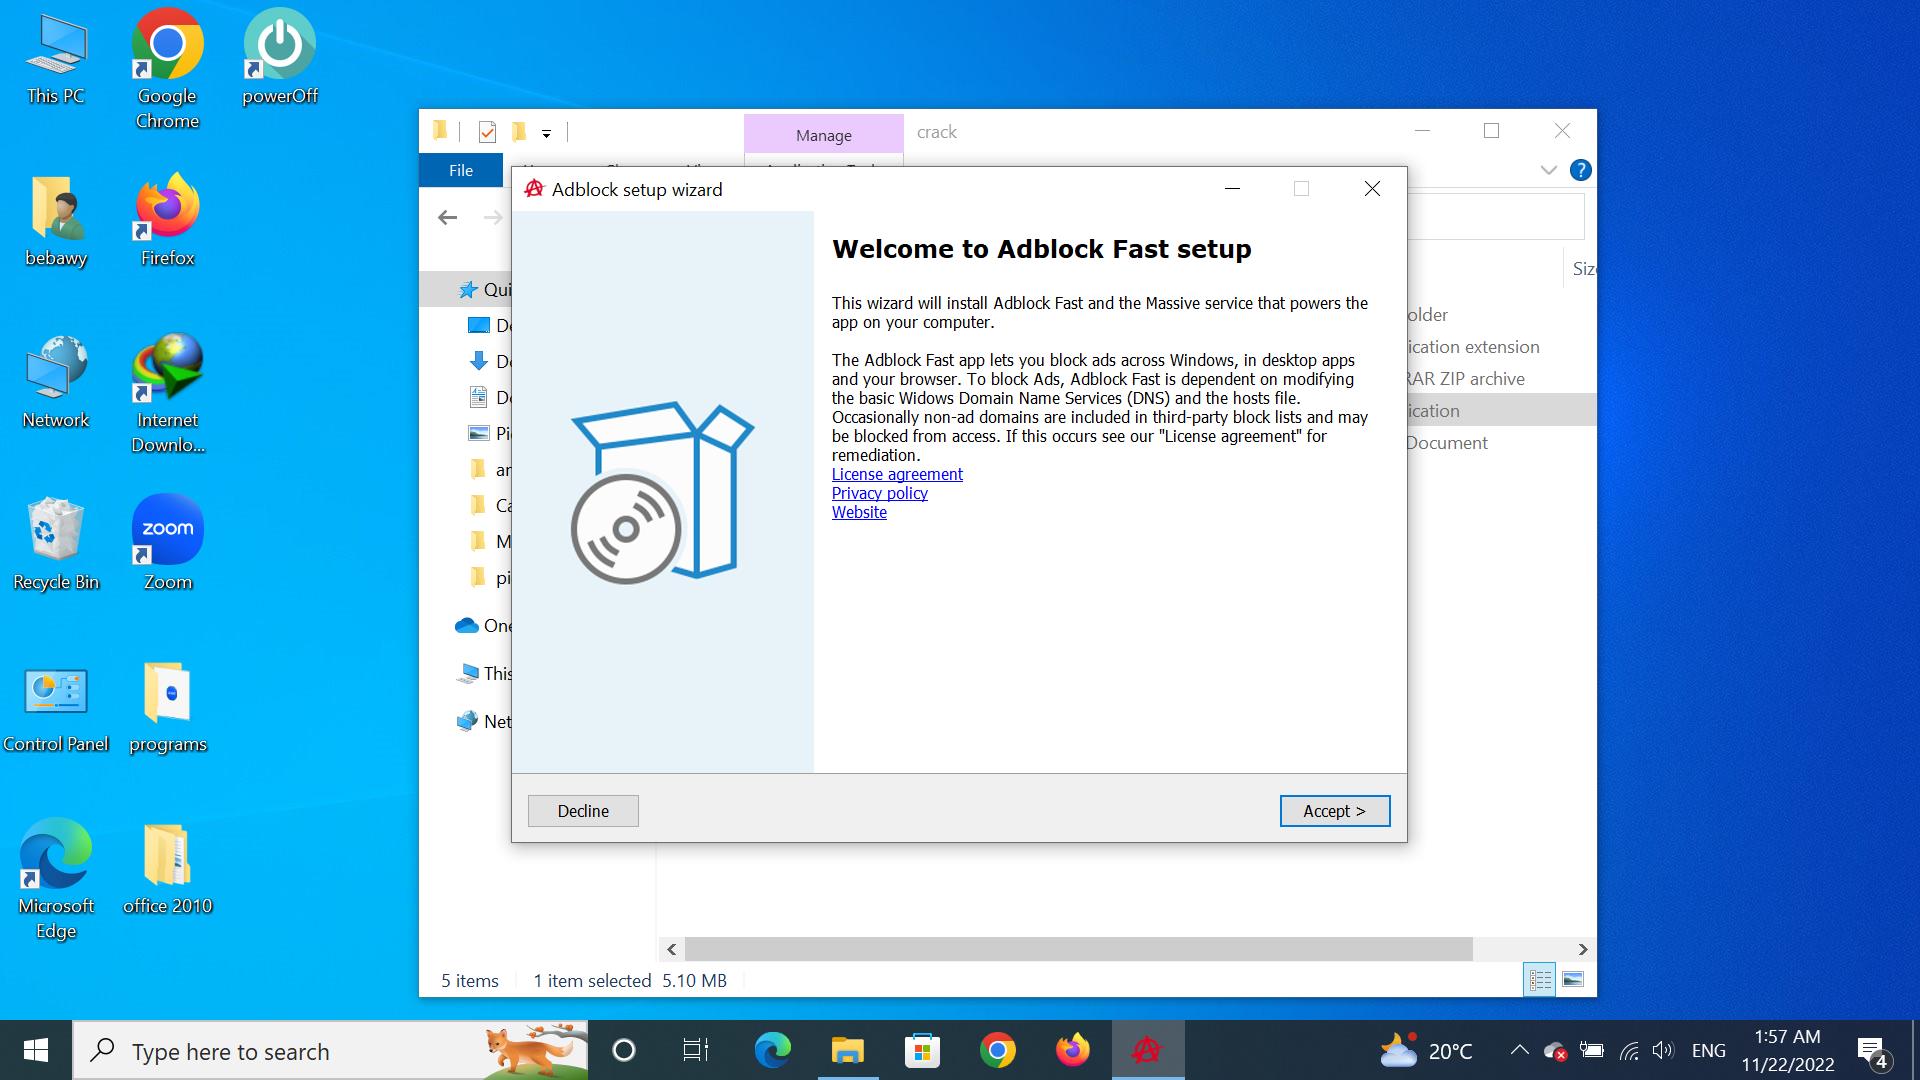Select the Manage ribbon tab
This screenshot has width=1920, height=1080.
pos(823,135)
